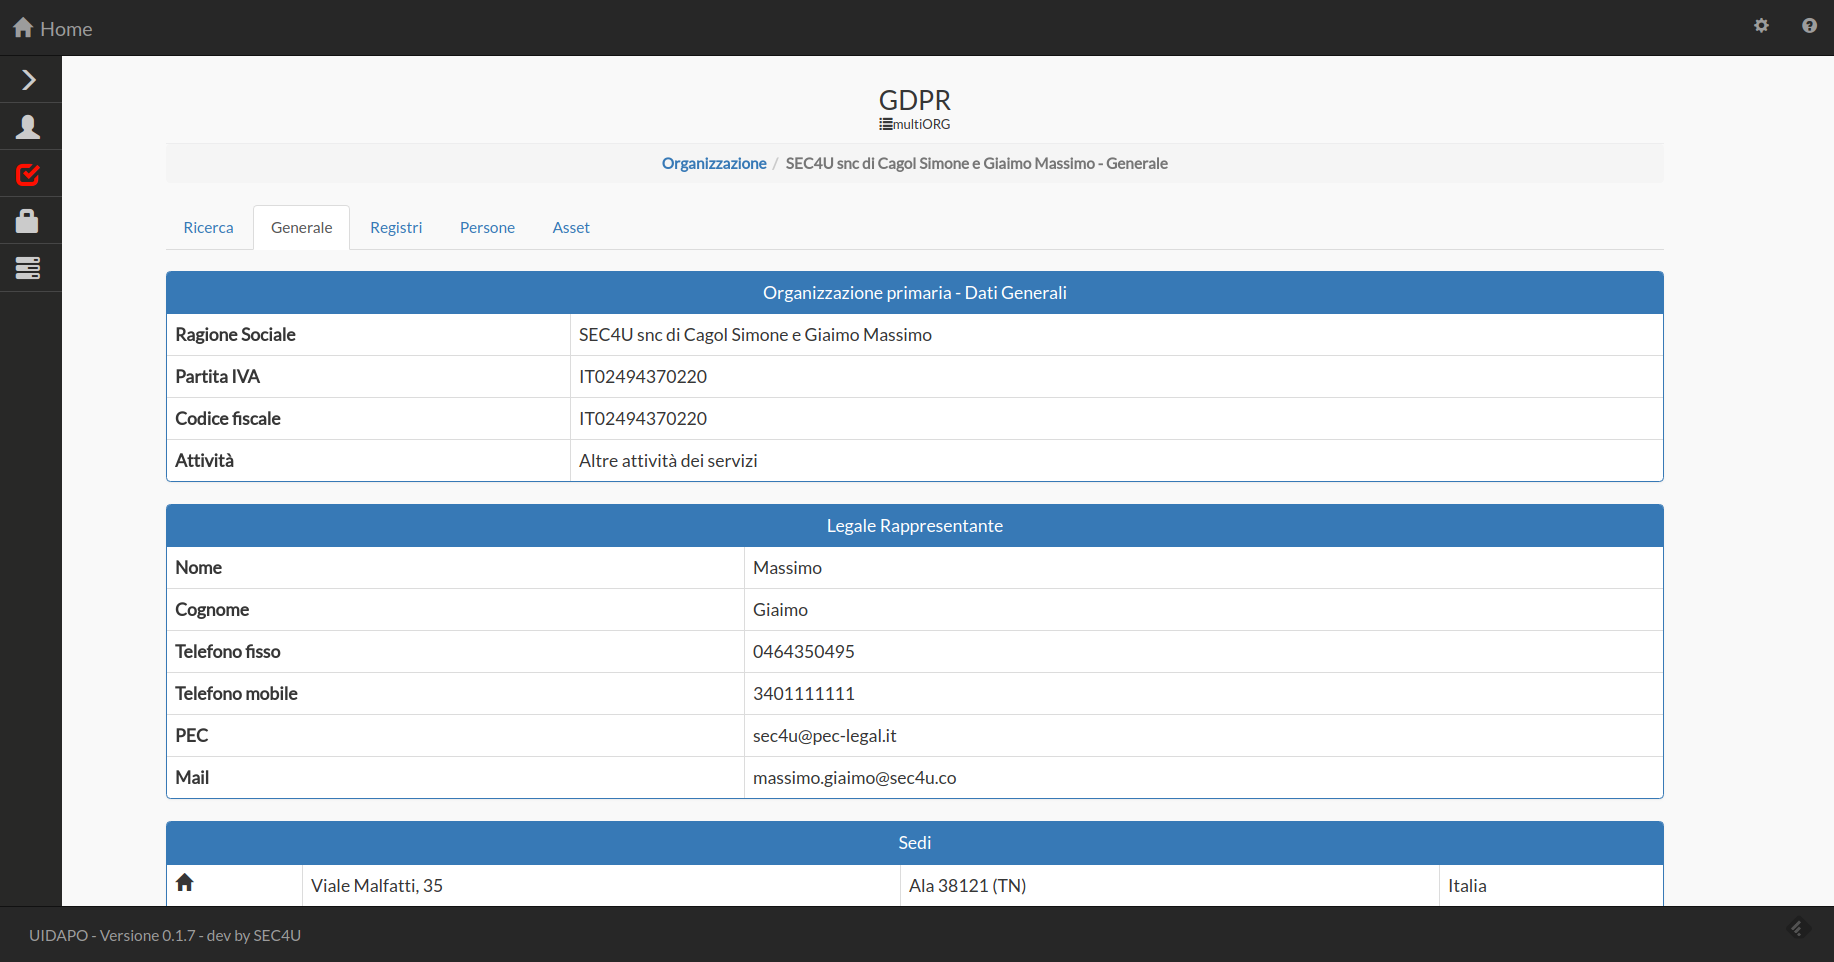
Task: Click the Organizzazione primaria - Dati Generali header
Action: (914, 293)
